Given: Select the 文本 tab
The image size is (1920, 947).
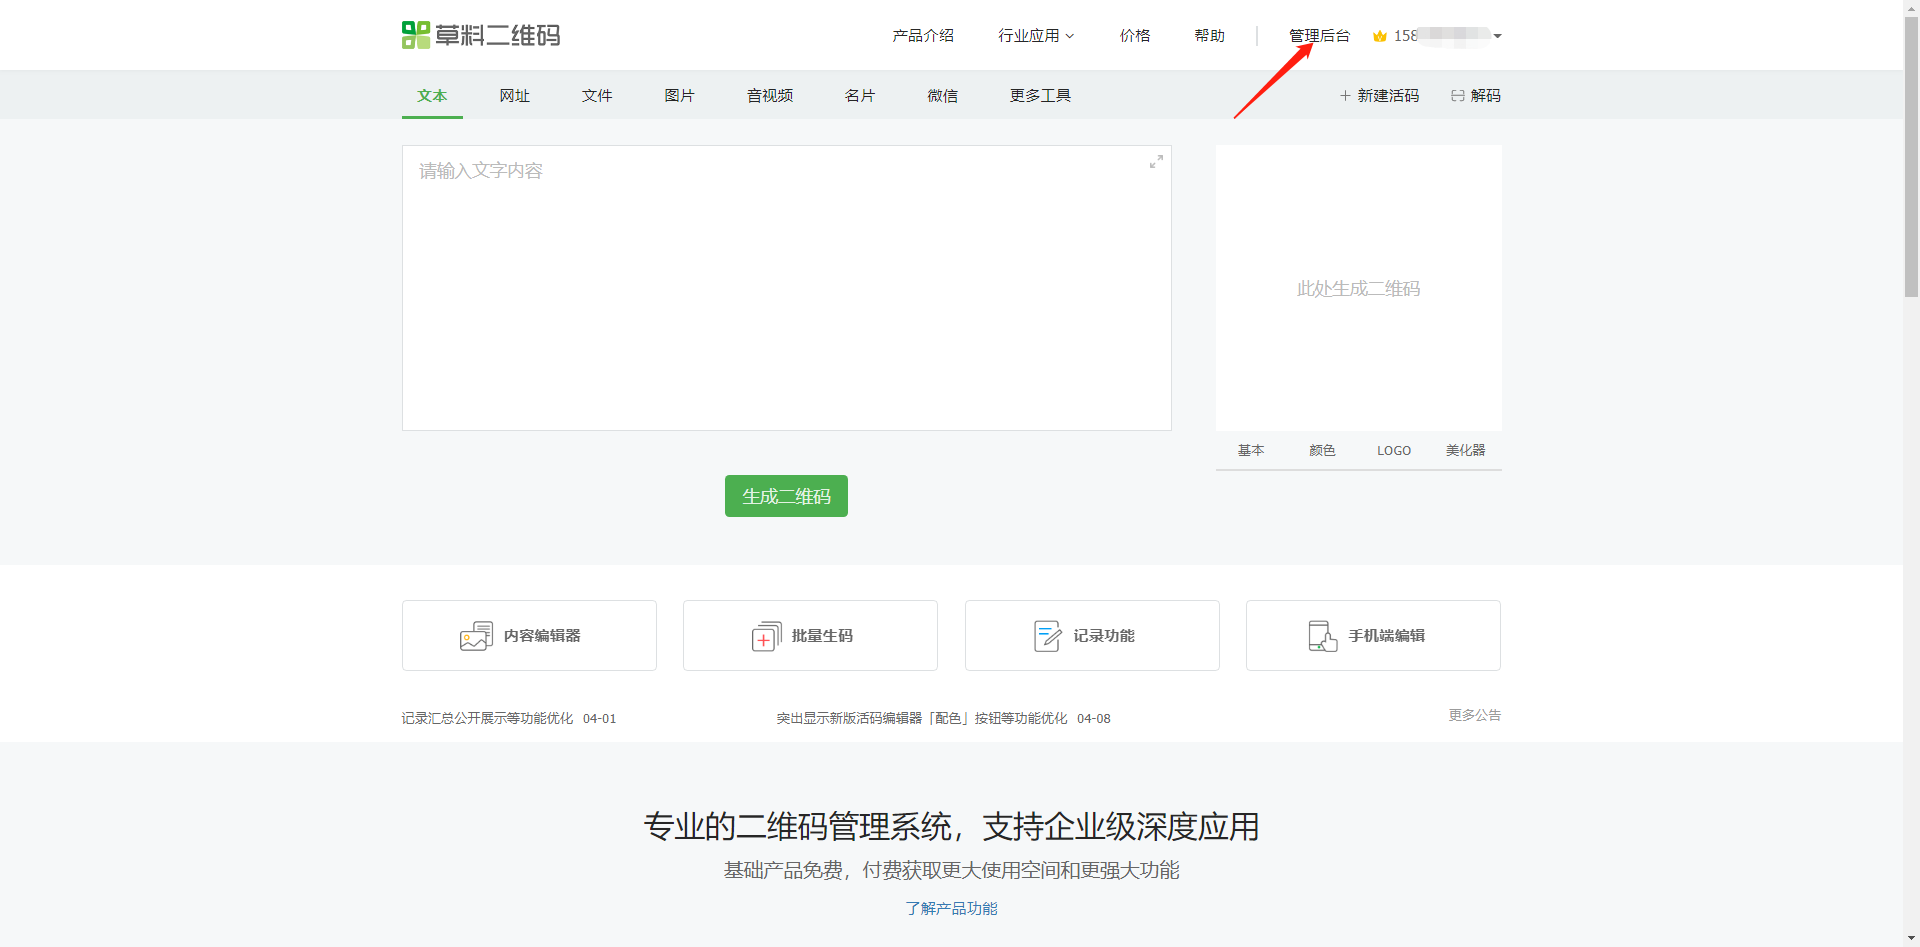Looking at the screenshot, I should [432, 96].
